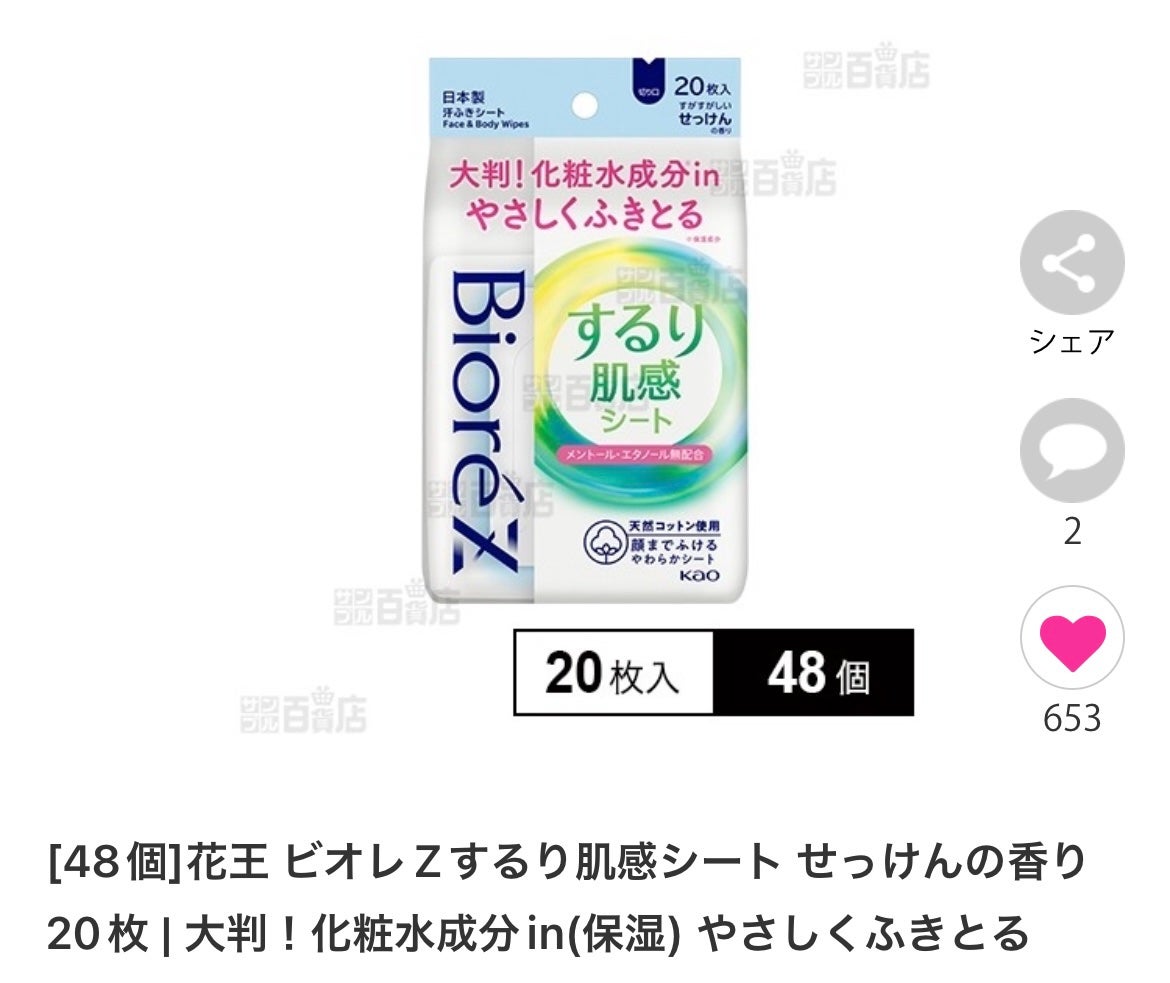Click the cotton flower icon on package
1170x983 pixels.
pyautogui.click(x=604, y=545)
